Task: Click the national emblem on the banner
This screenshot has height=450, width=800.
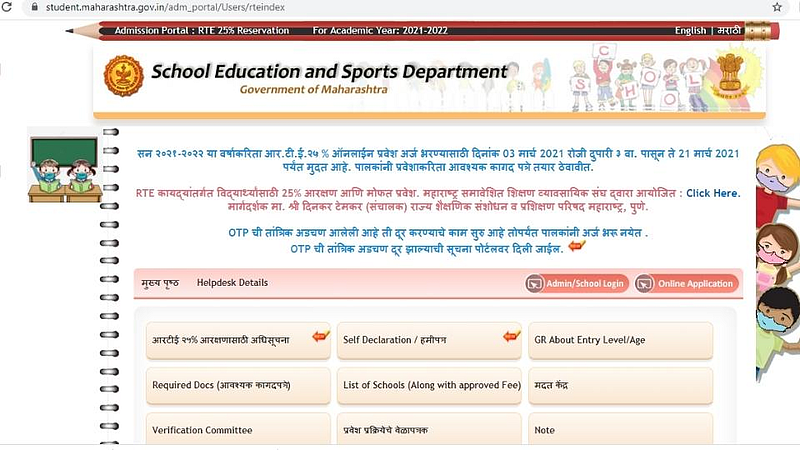Action: [x=731, y=76]
